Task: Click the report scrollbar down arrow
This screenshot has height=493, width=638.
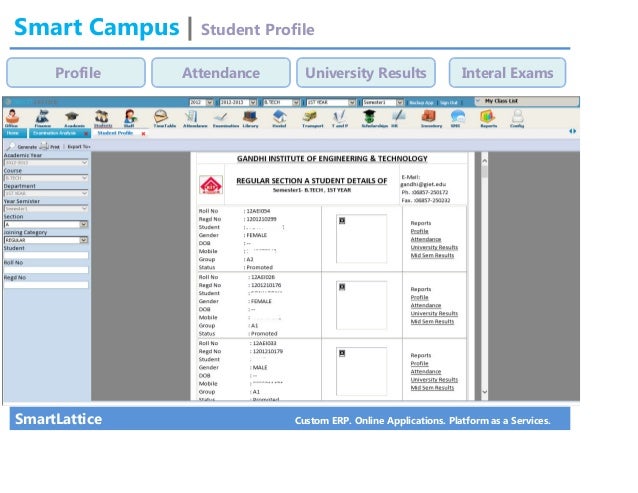Action: tap(484, 392)
